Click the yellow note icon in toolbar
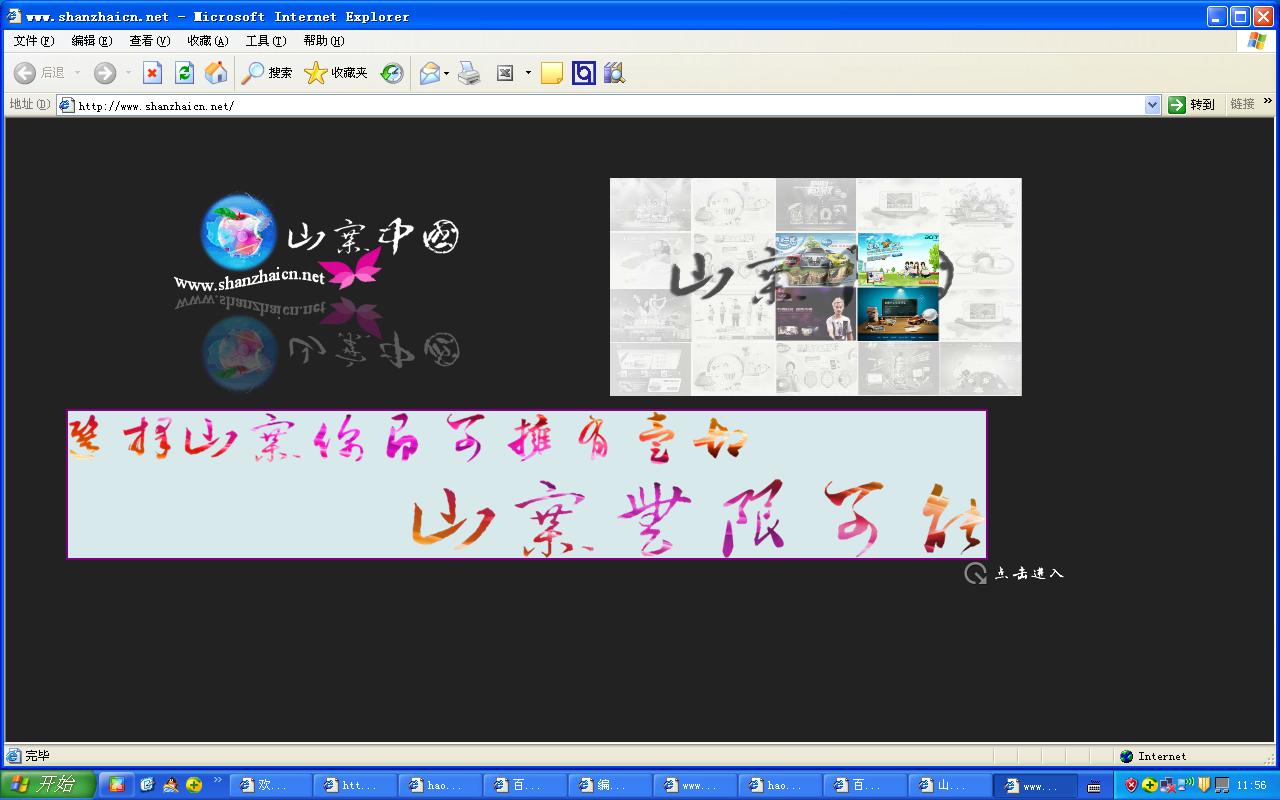Image resolution: width=1280 pixels, height=800 pixels. pos(551,73)
